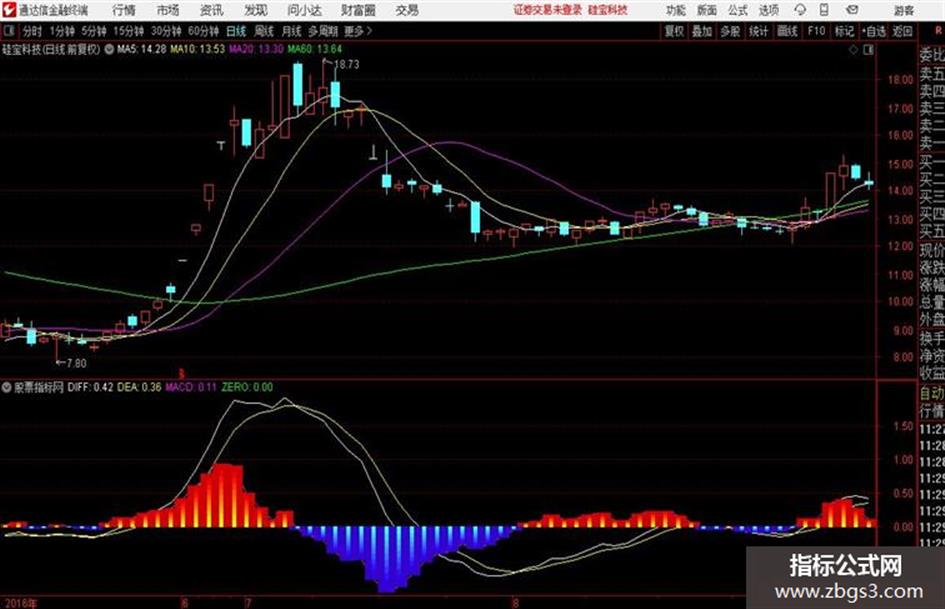Click the DEA: 0.36 value

point(139,387)
